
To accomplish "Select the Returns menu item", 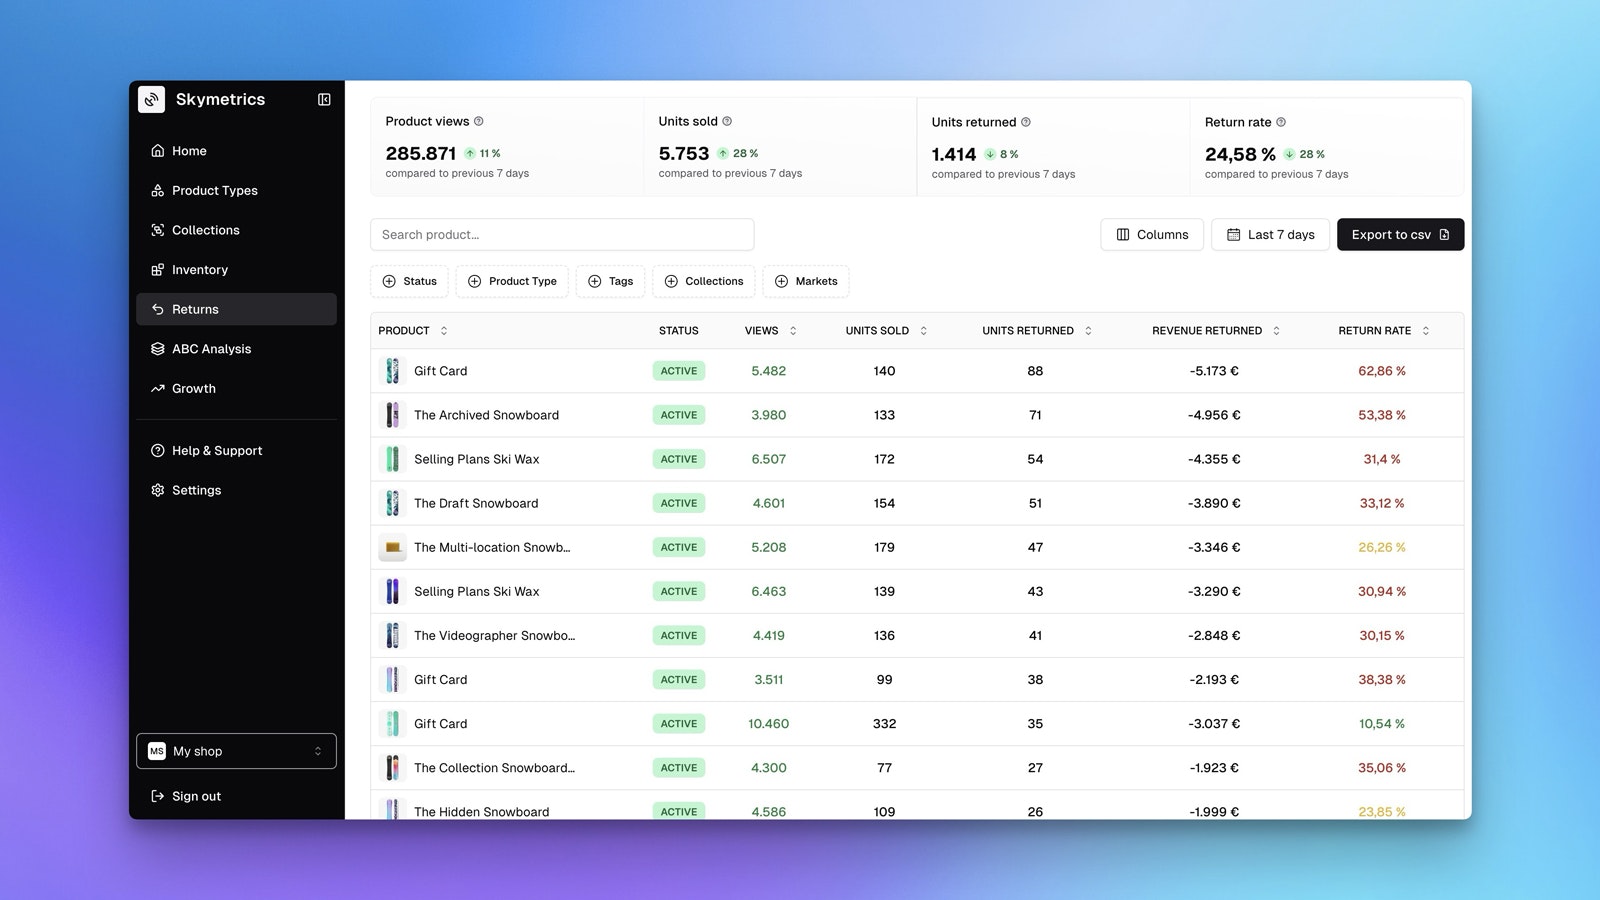I will [x=236, y=309].
